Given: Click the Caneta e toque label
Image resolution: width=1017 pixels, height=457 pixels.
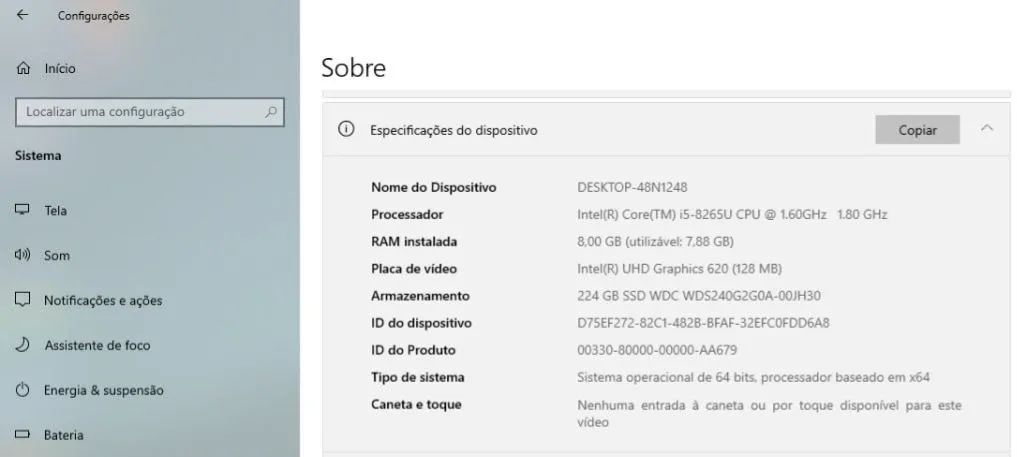Looking at the screenshot, I should tap(416, 404).
